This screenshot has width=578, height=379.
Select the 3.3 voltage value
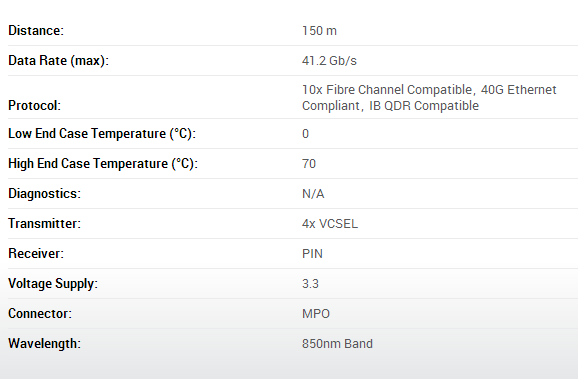point(310,284)
